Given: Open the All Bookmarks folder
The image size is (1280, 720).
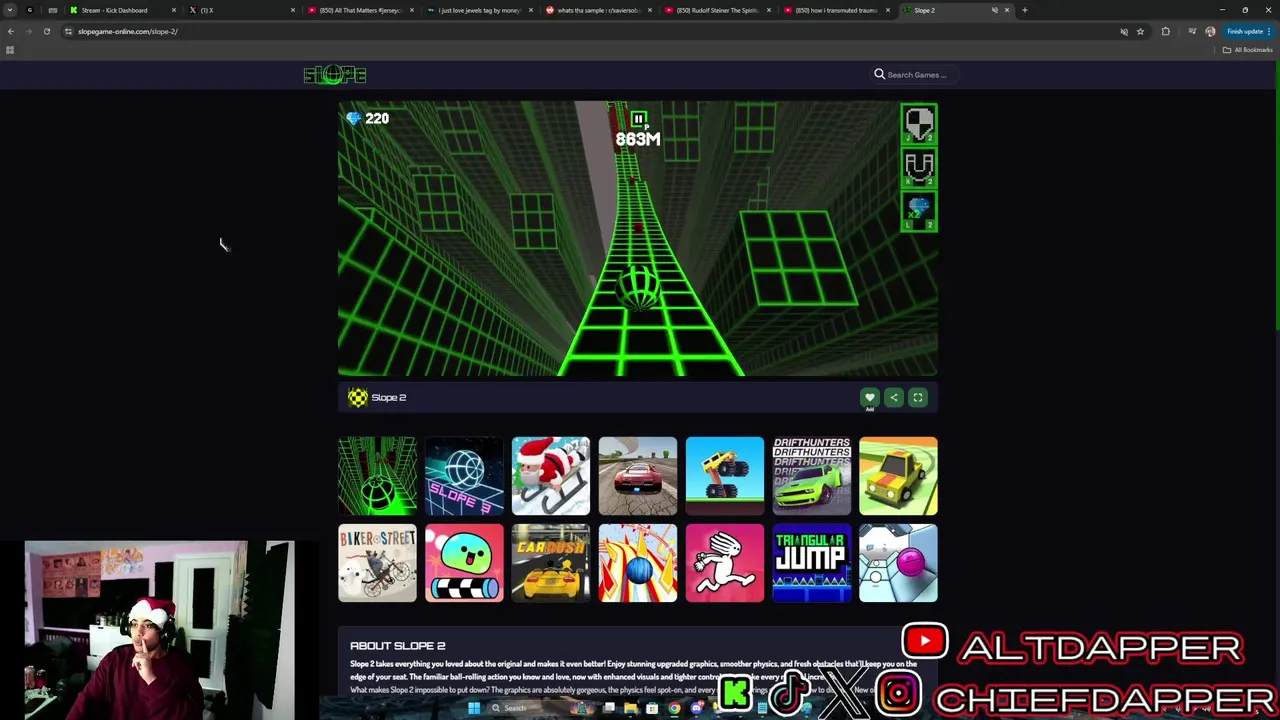Looking at the screenshot, I should coord(1248,50).
